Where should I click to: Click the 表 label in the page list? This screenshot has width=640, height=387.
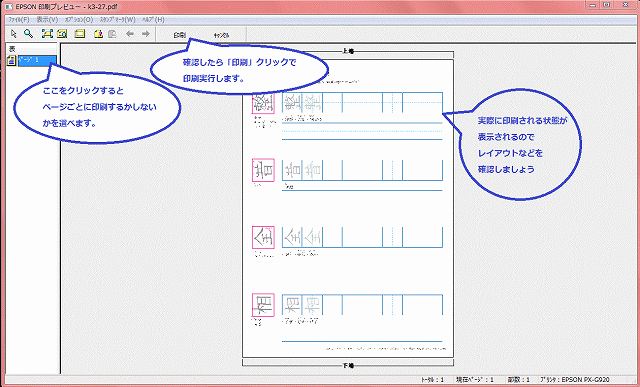pos(12,49)
